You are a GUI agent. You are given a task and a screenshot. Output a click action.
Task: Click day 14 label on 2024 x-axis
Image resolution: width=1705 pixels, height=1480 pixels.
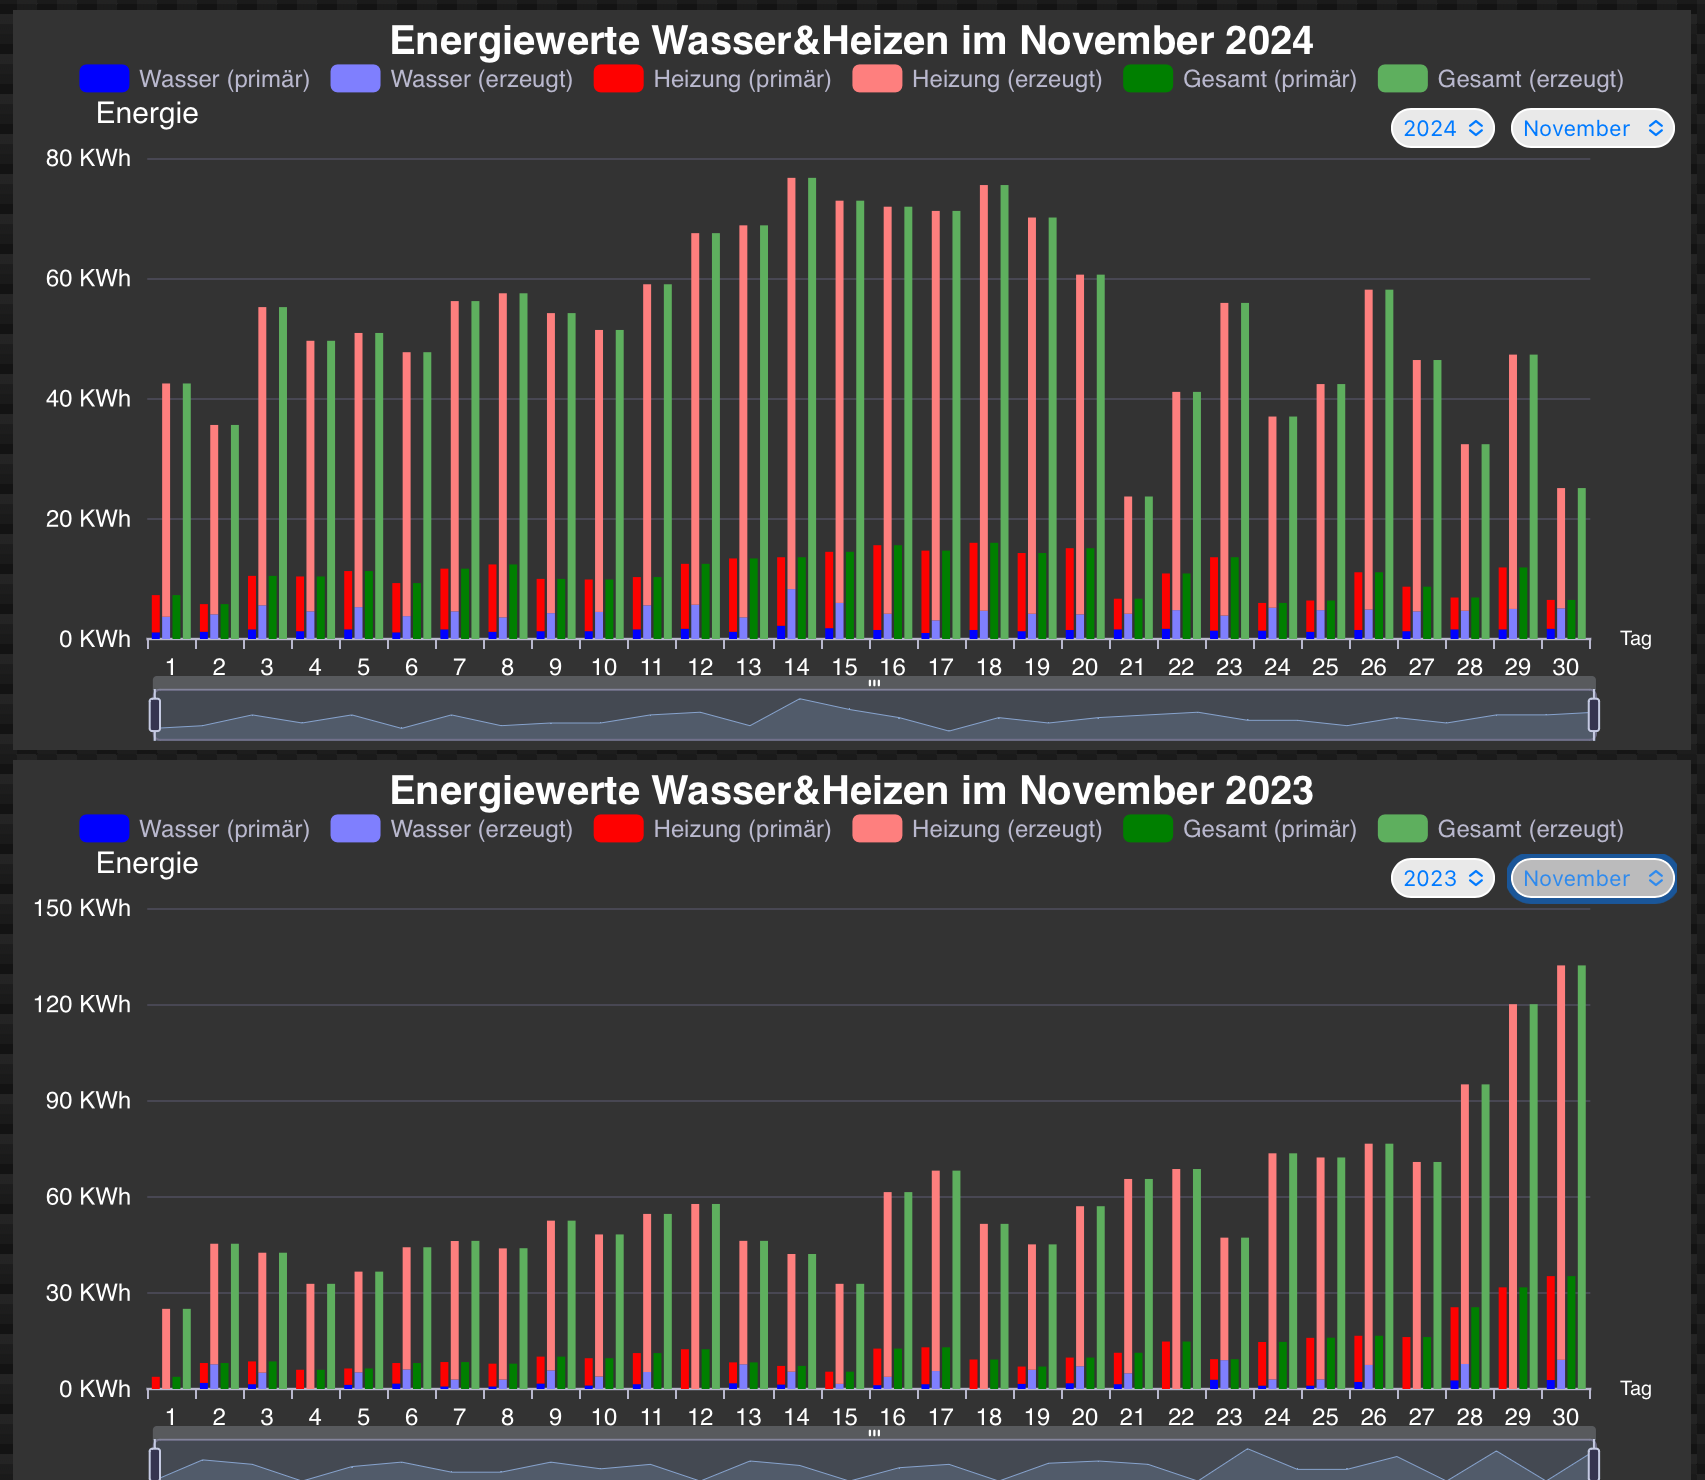click(x=796, y=667)
